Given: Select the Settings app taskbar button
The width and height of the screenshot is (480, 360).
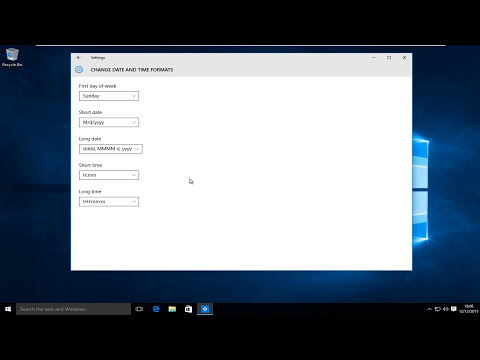Looking at the screenshot, I should pos(205,309).
